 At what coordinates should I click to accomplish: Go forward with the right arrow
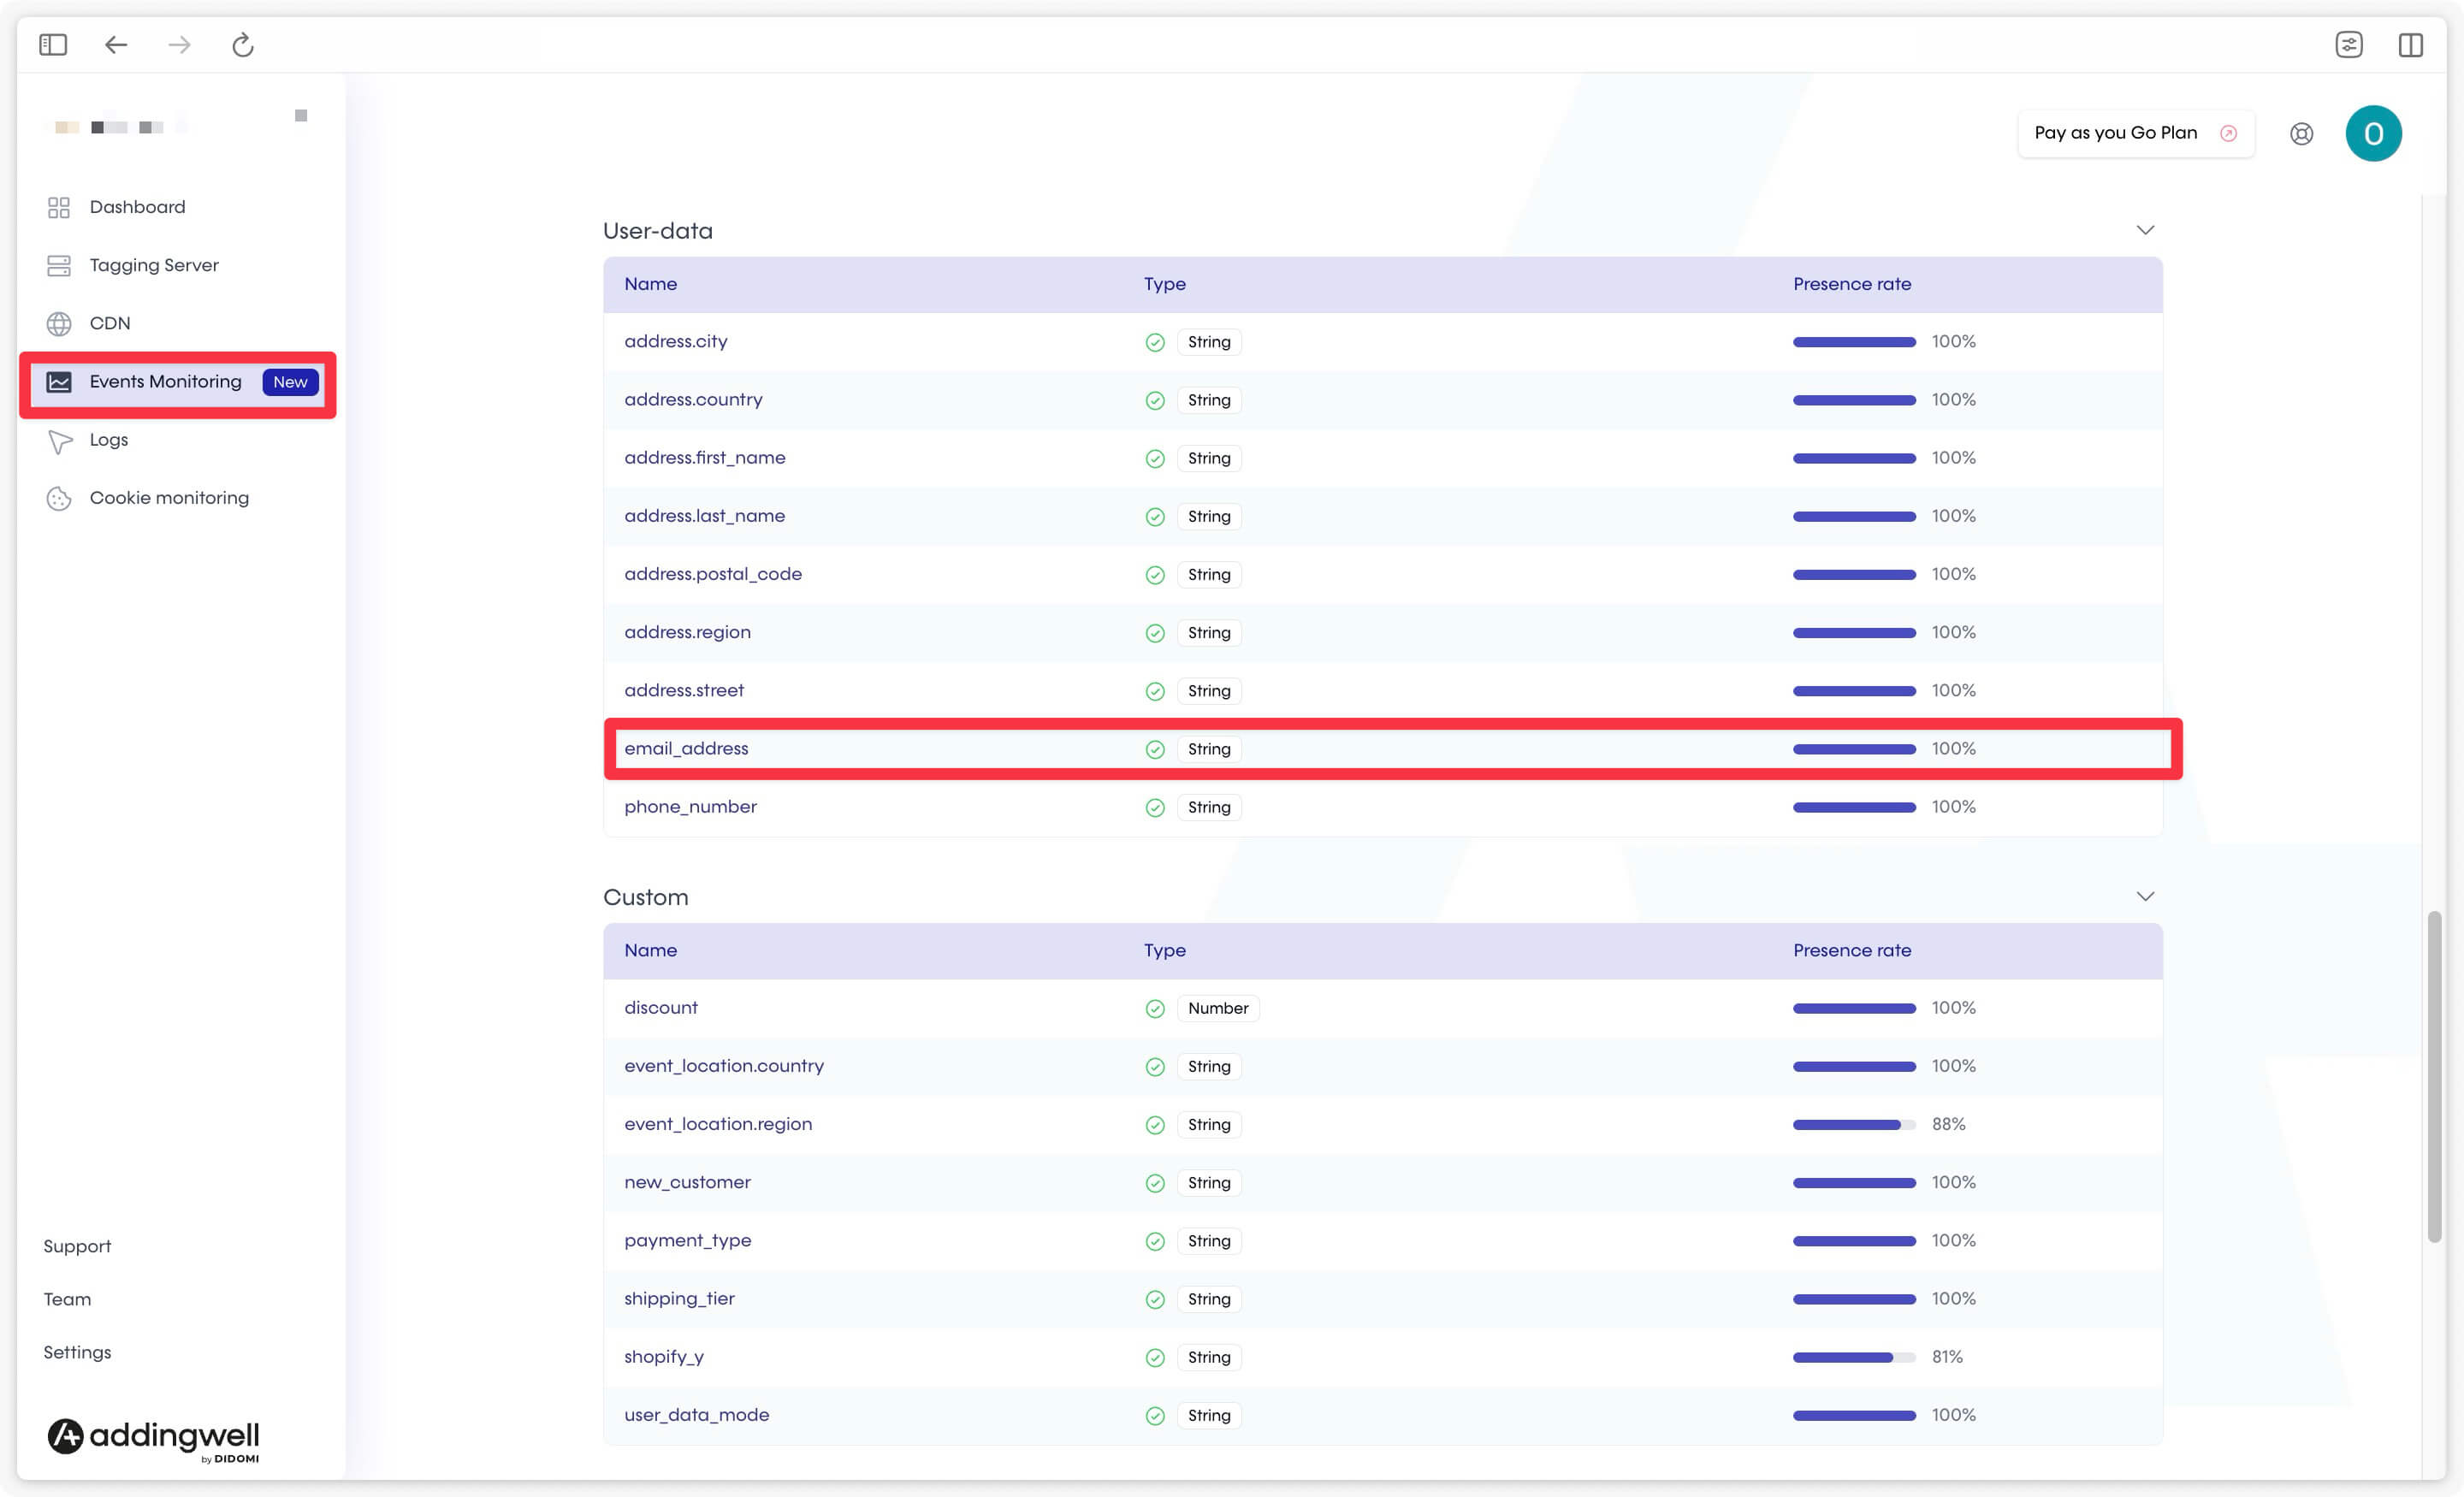click(x=179, y=45)
